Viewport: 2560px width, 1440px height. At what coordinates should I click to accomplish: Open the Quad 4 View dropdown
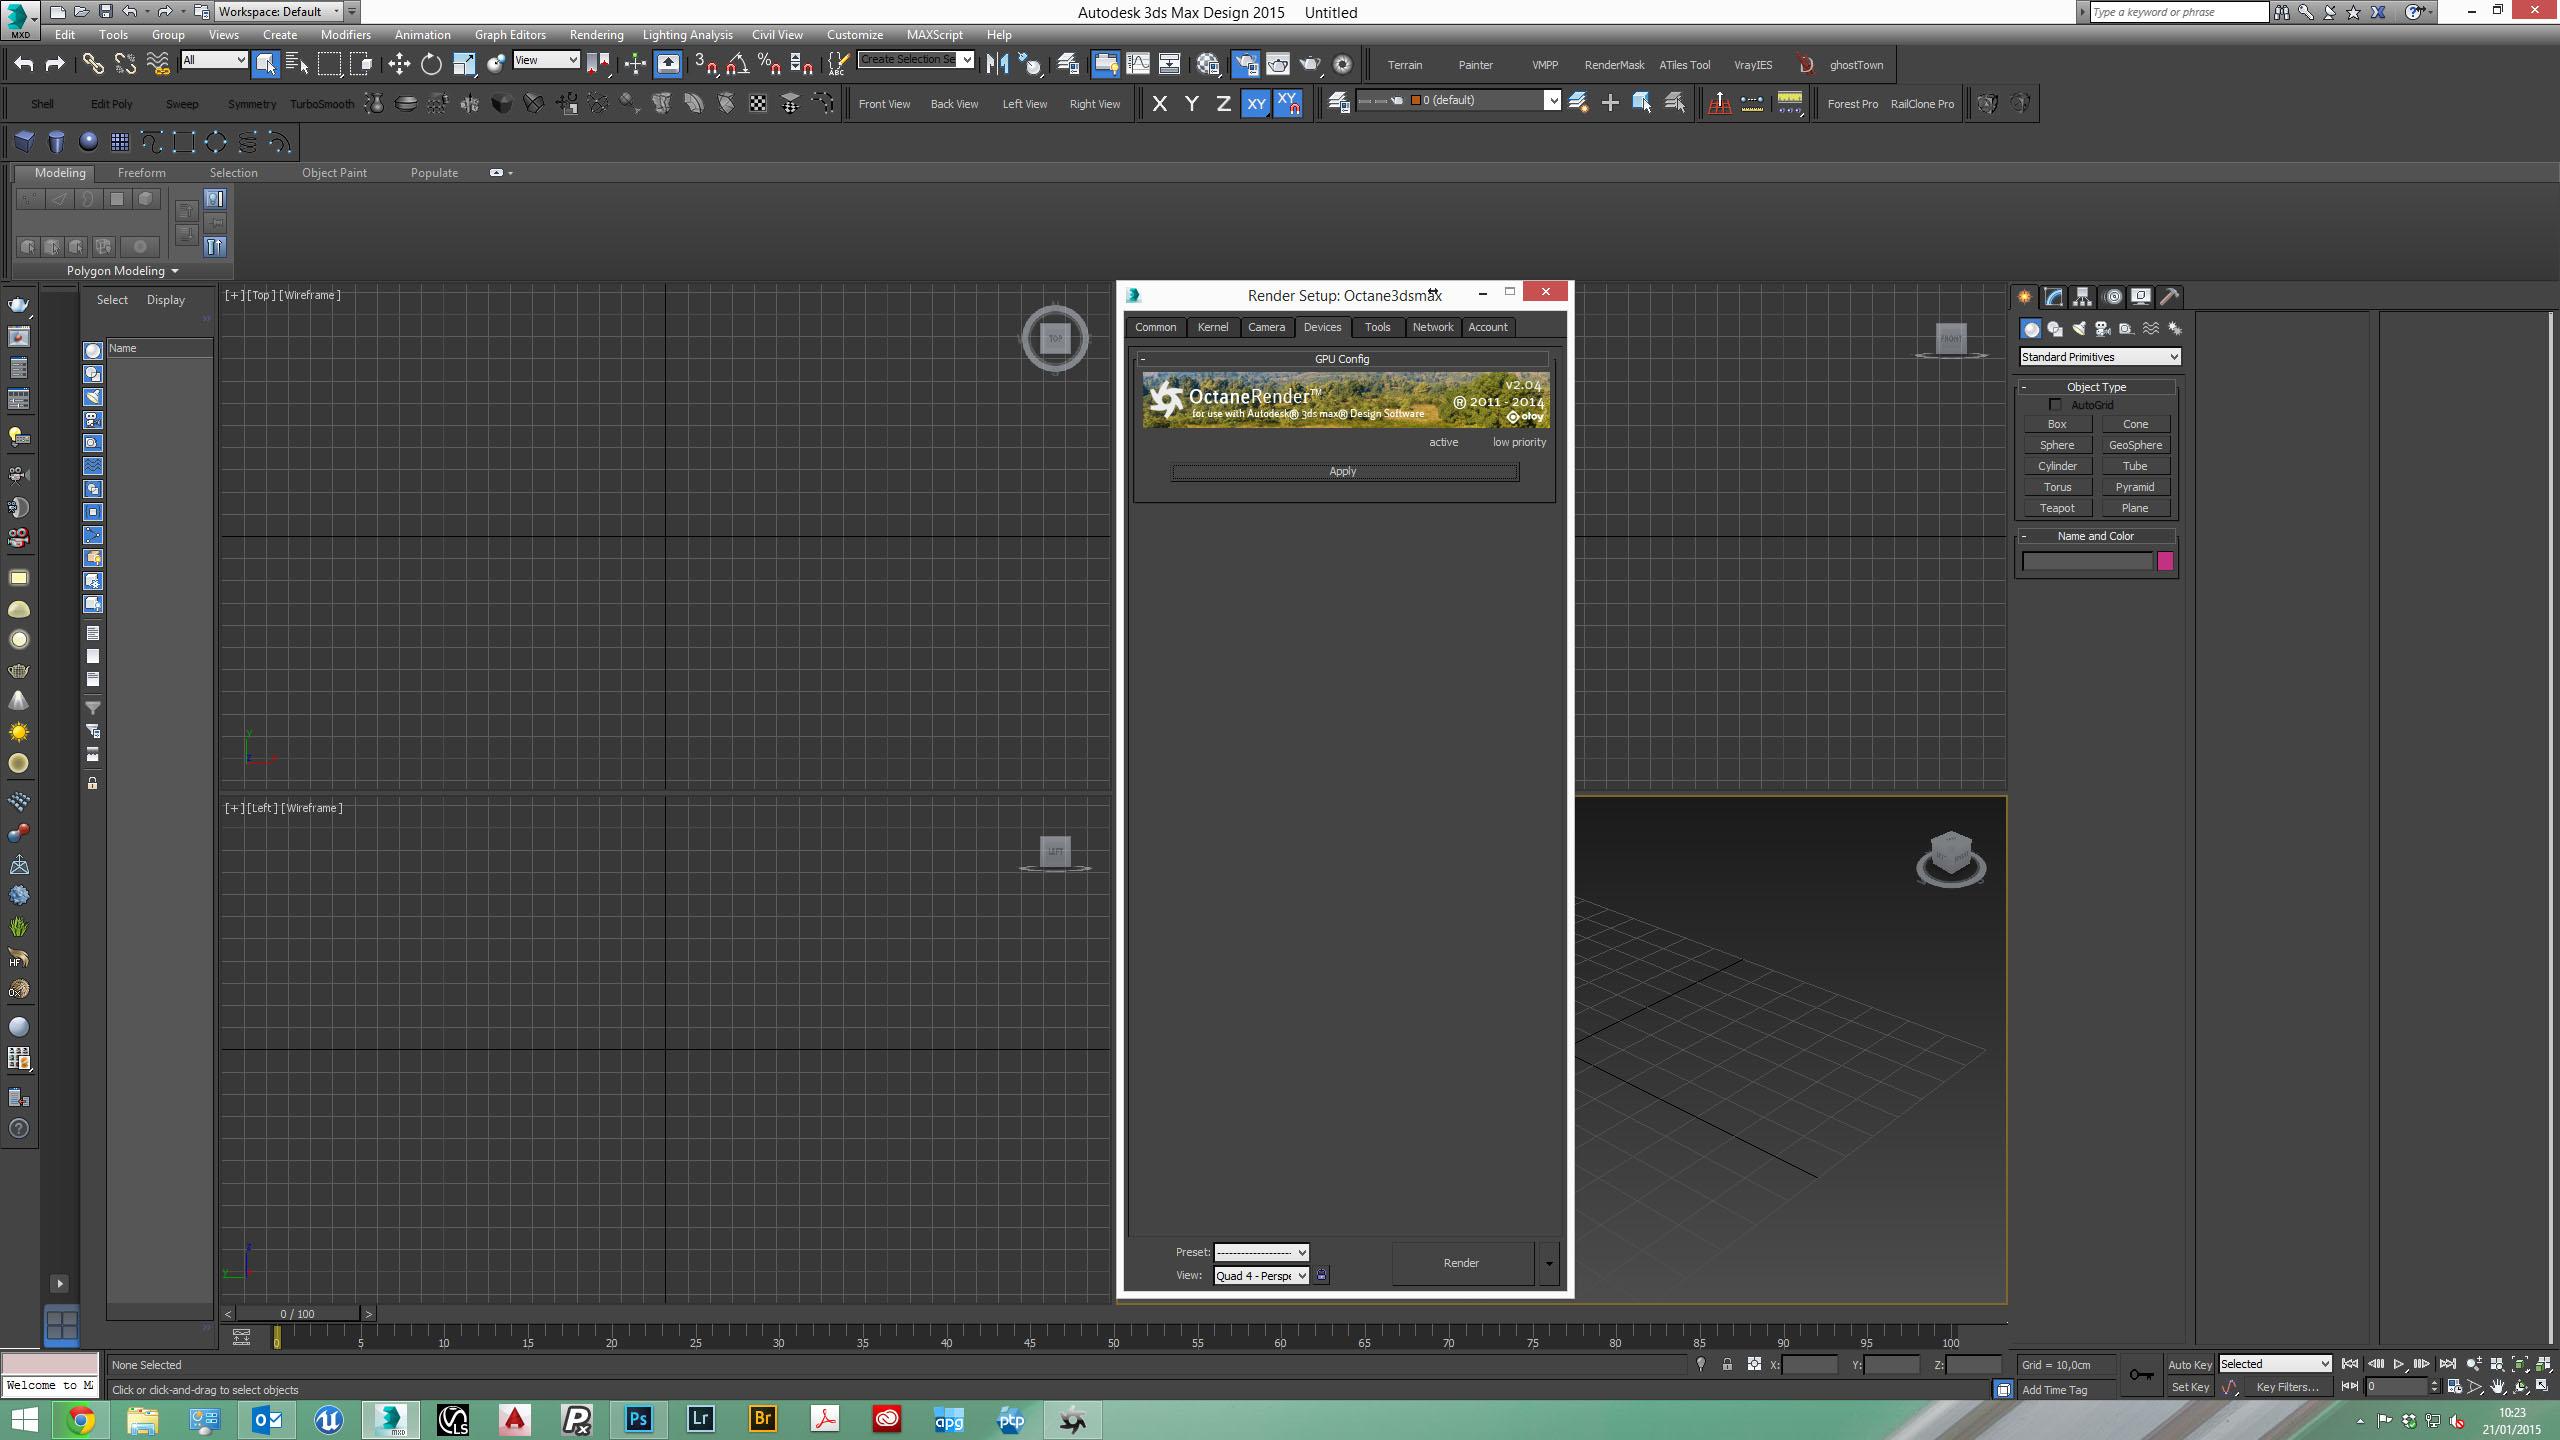click(1261, 1275)
